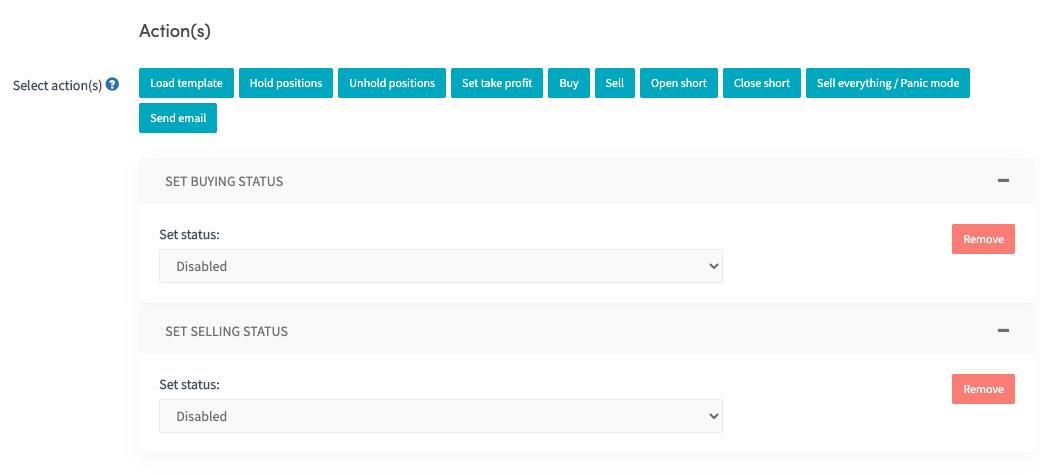
Task: Click the help icon beside Select action(s)
Action: pyautogui.click(x=113, y=84)
